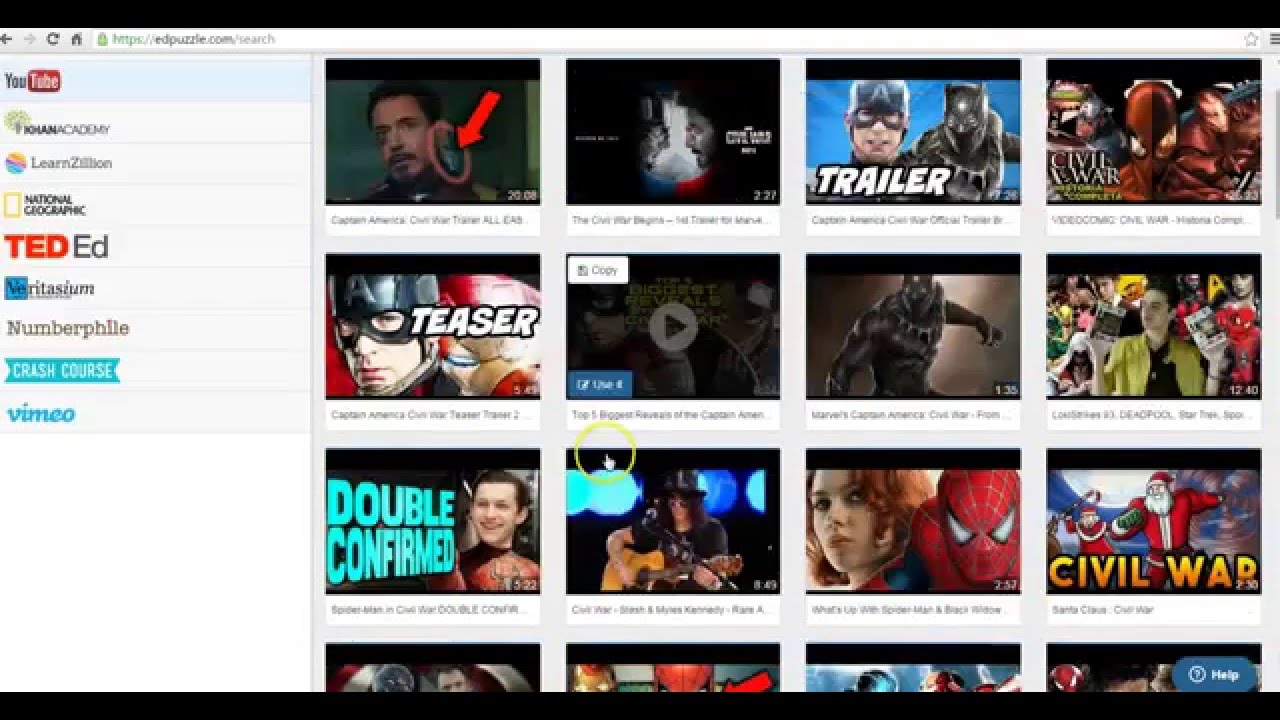This screenshot has width=1280, height=720.
Task: Click the 'Santa Claus : Civil War' title
Action: (1102, 610)
